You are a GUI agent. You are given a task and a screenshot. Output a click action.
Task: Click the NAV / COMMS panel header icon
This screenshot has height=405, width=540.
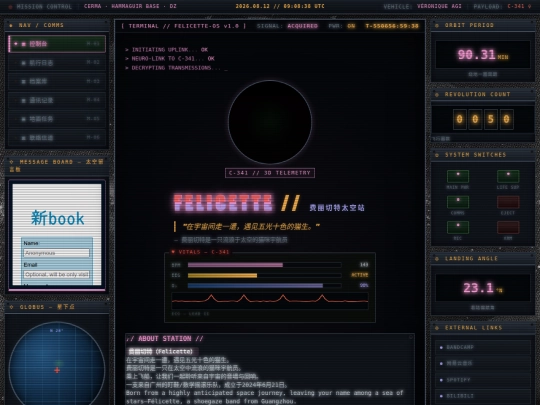point(11,25)
